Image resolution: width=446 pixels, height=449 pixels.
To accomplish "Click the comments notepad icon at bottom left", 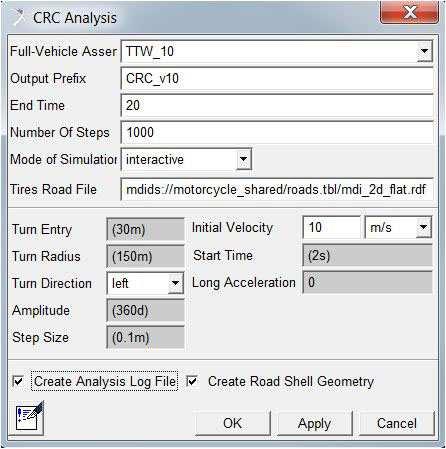I will pos(30,419).
